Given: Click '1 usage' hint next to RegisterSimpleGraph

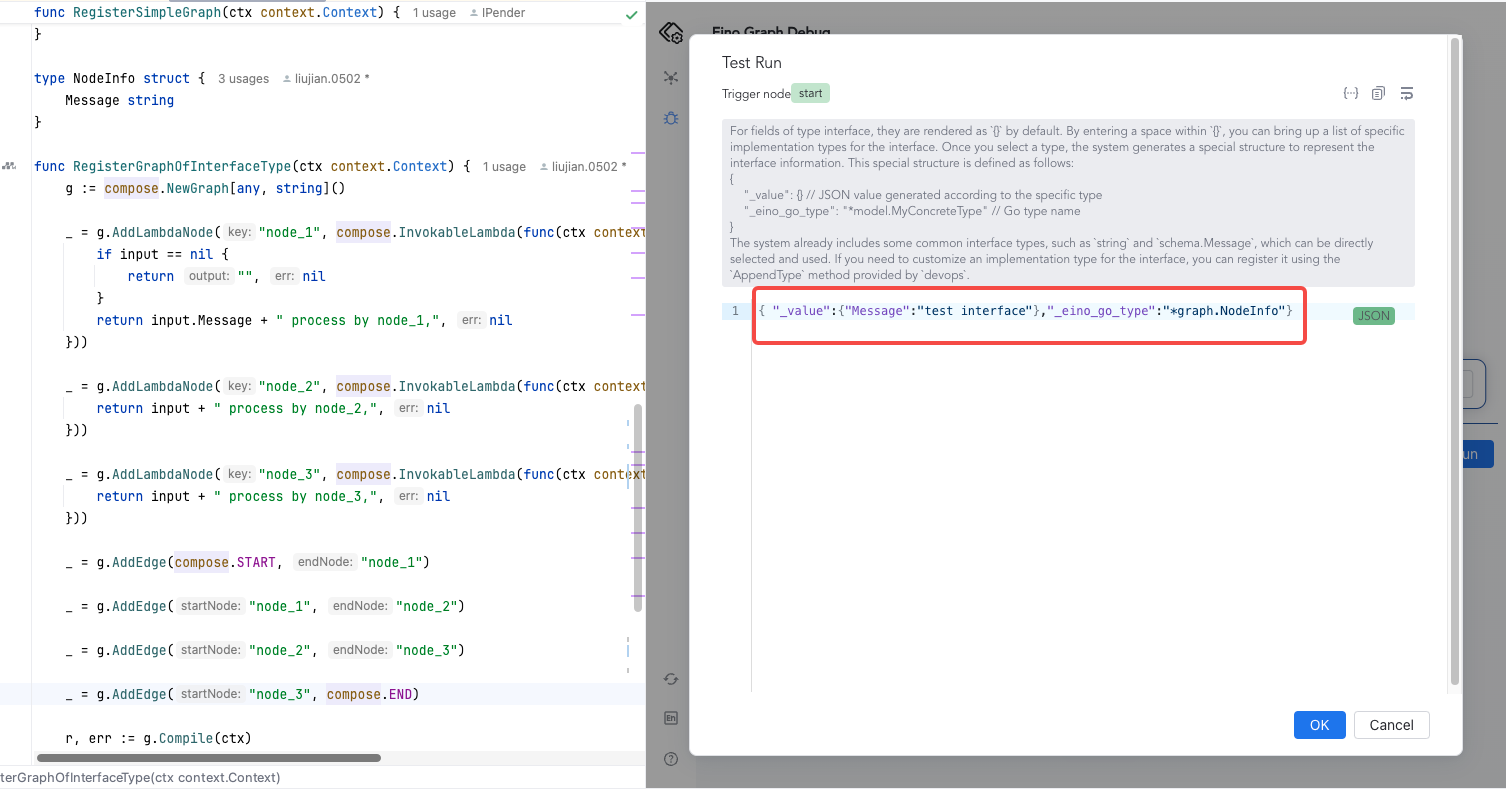Looking at the screenshot, I should [x=434, y=13].
